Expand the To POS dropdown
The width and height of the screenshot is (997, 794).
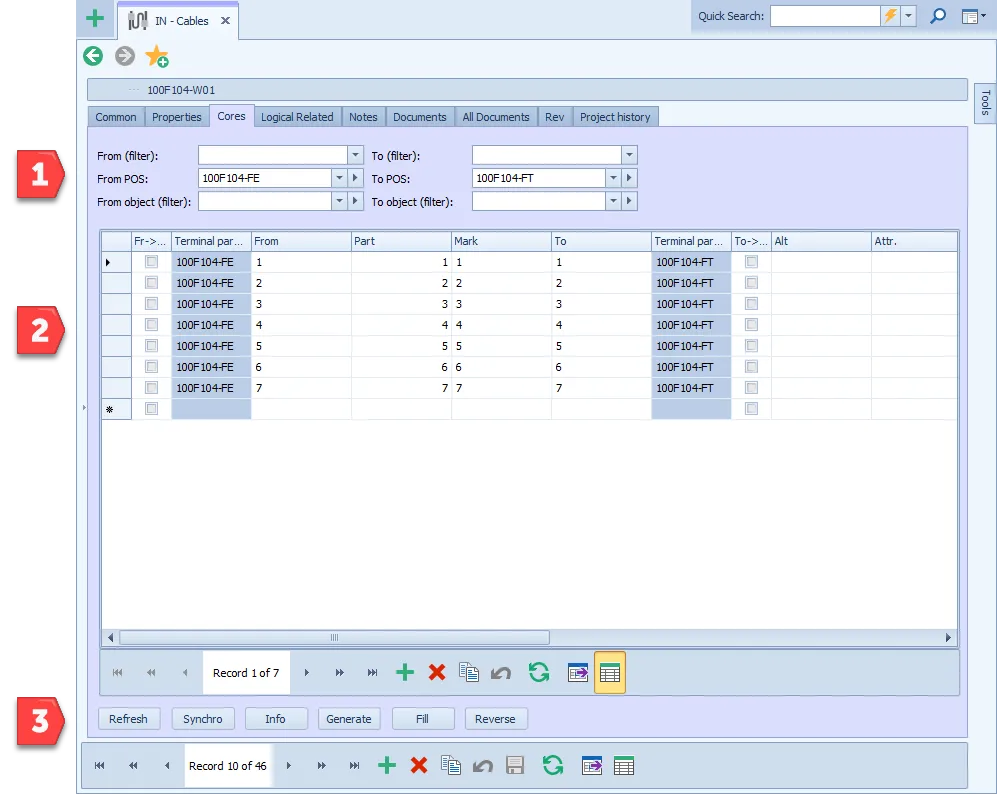pyautogui.click(x=614, y=178)
